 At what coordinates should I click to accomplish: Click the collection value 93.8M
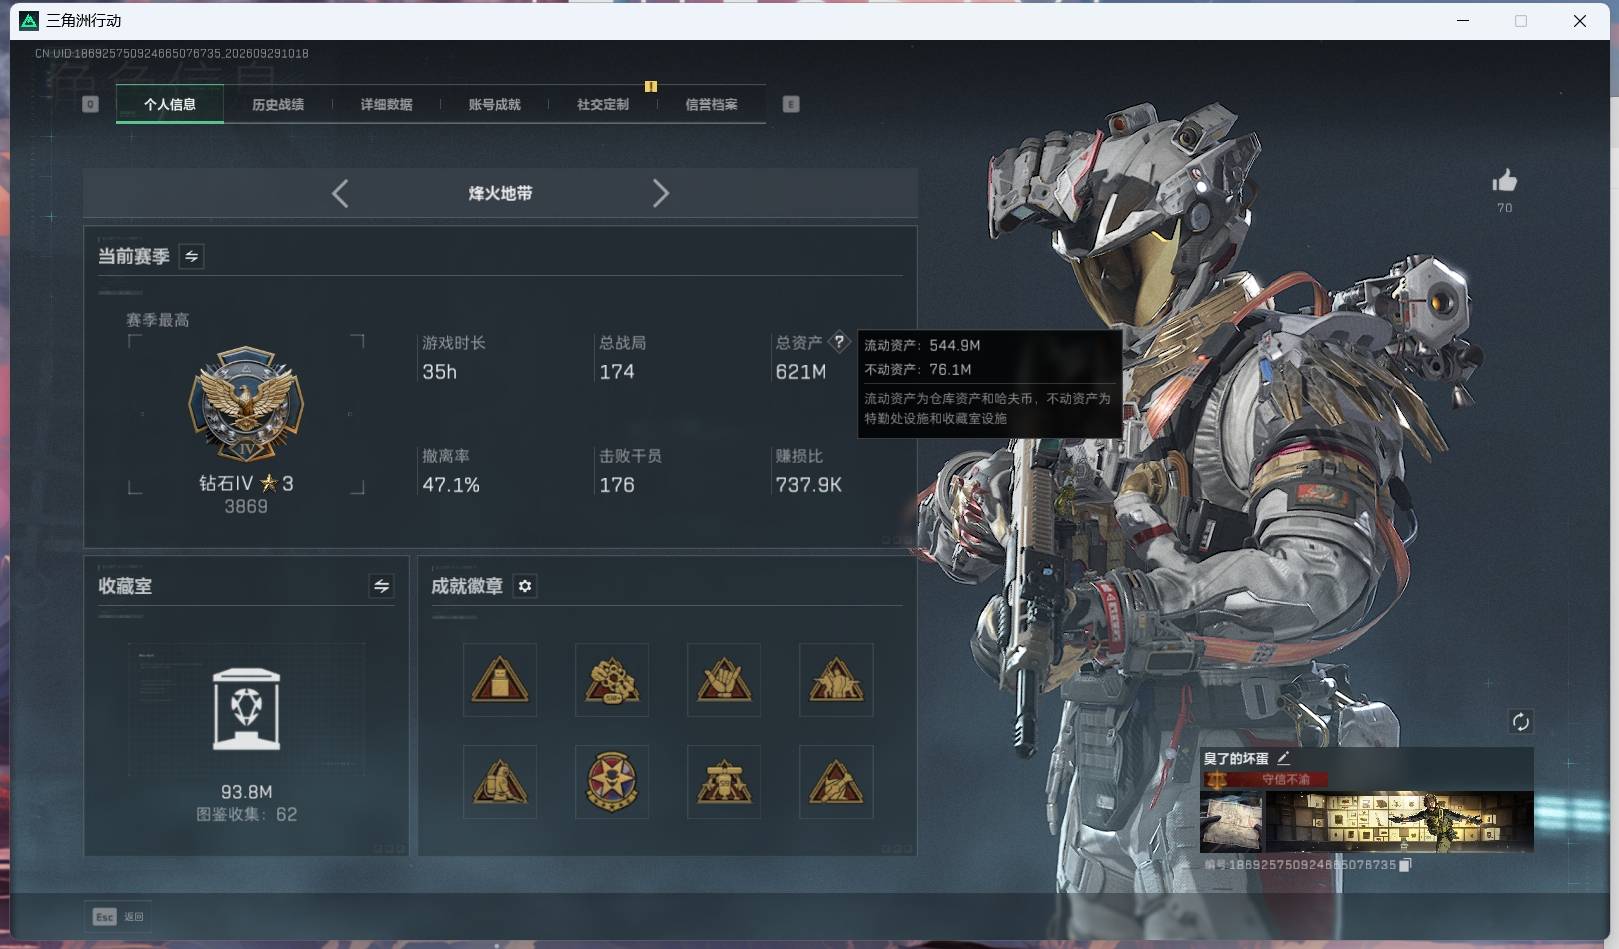click(x=246, y=792)
